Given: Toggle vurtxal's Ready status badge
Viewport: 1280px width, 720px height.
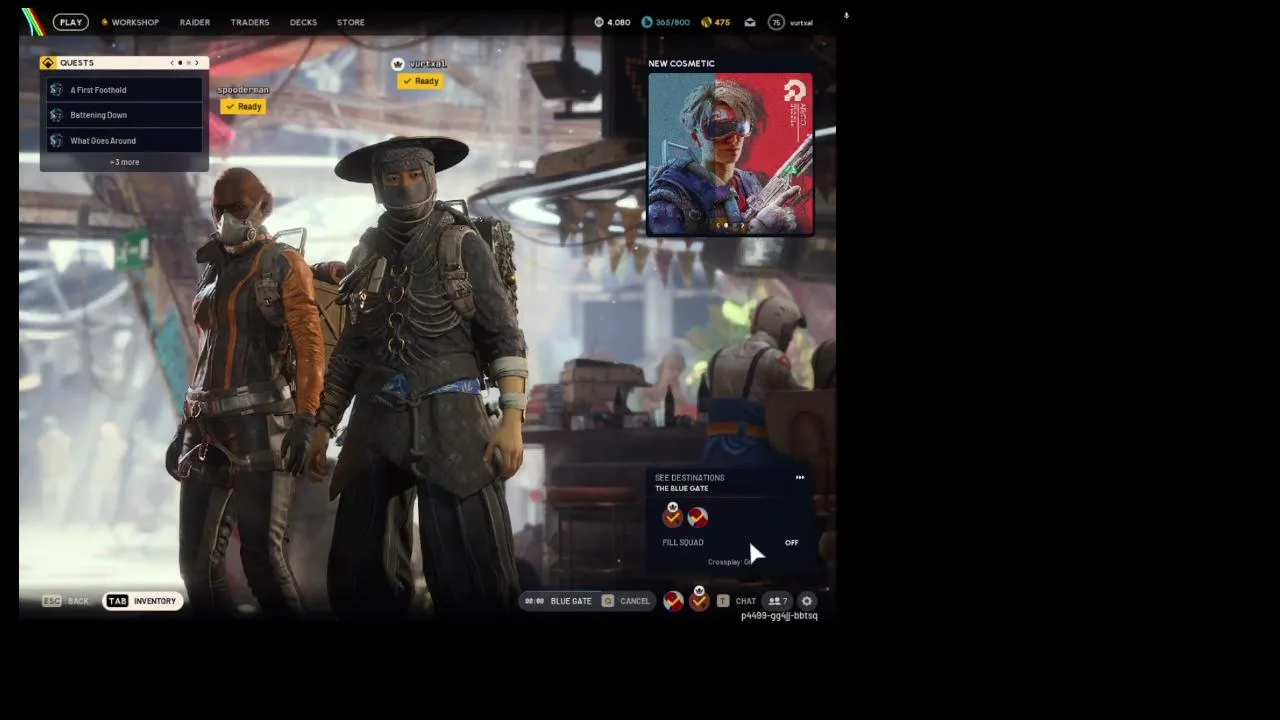Looking at the screenshot, I should (420, 81).
